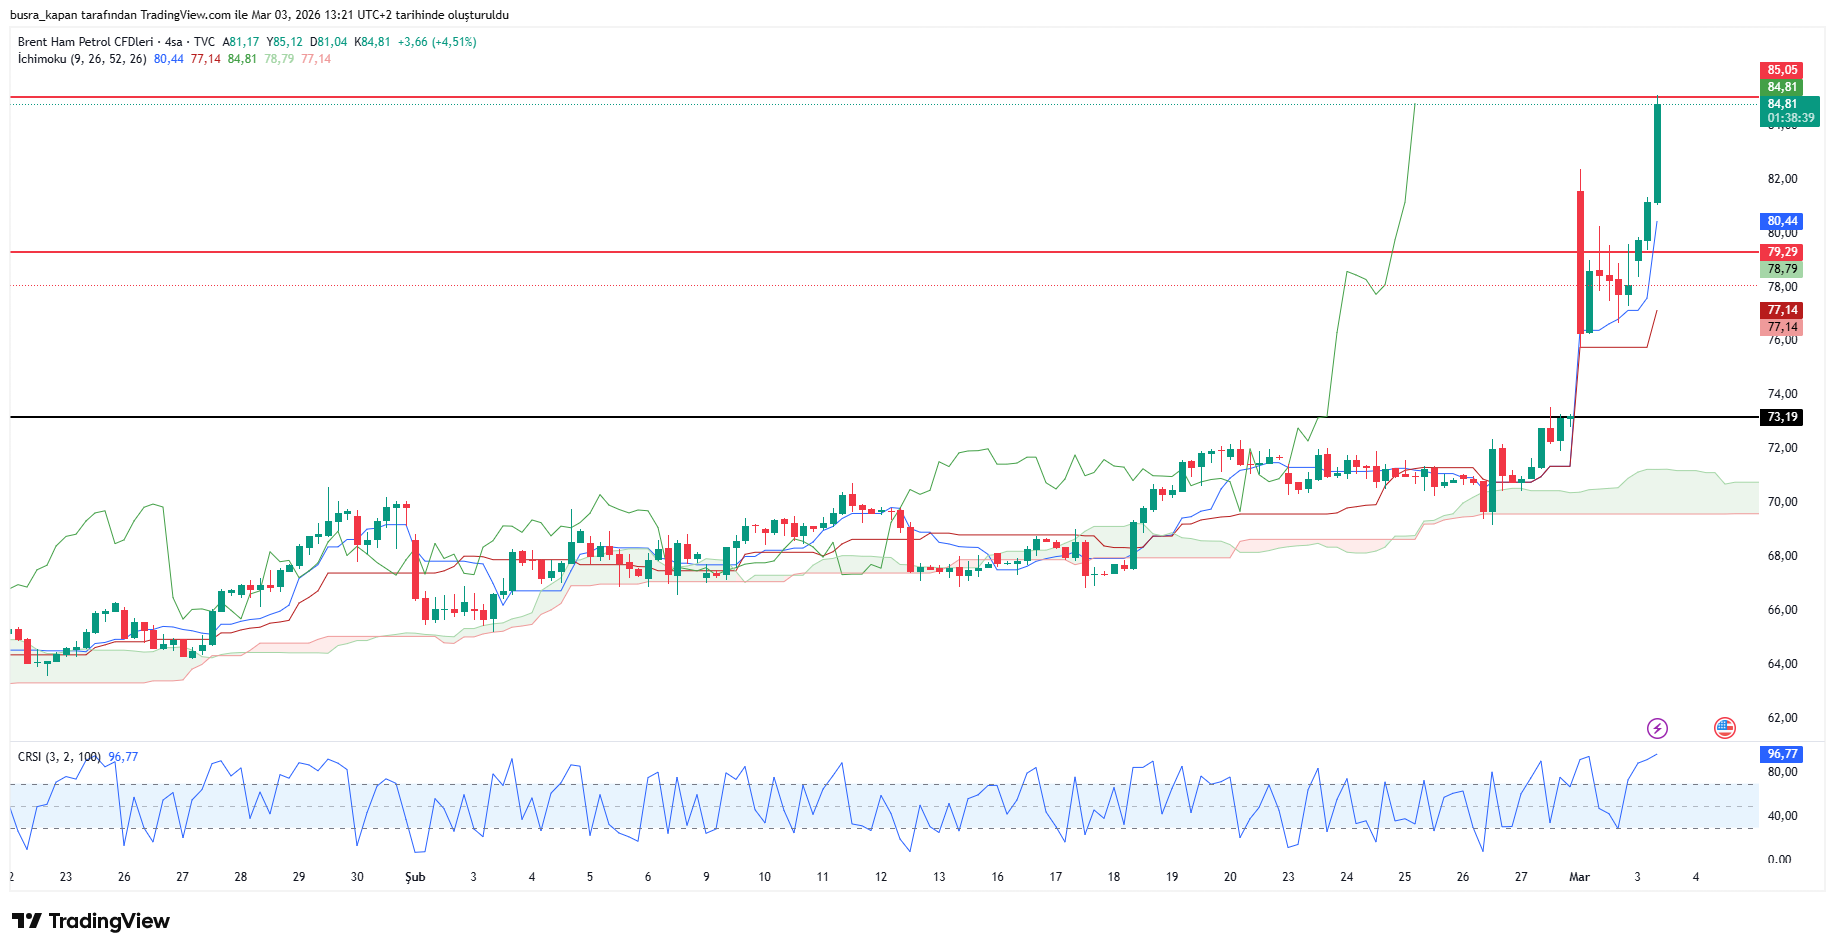This screenshot has height=951, width=1835.
Task: Click the purple lightning event icon
Action: click(x=1657, y=728)
